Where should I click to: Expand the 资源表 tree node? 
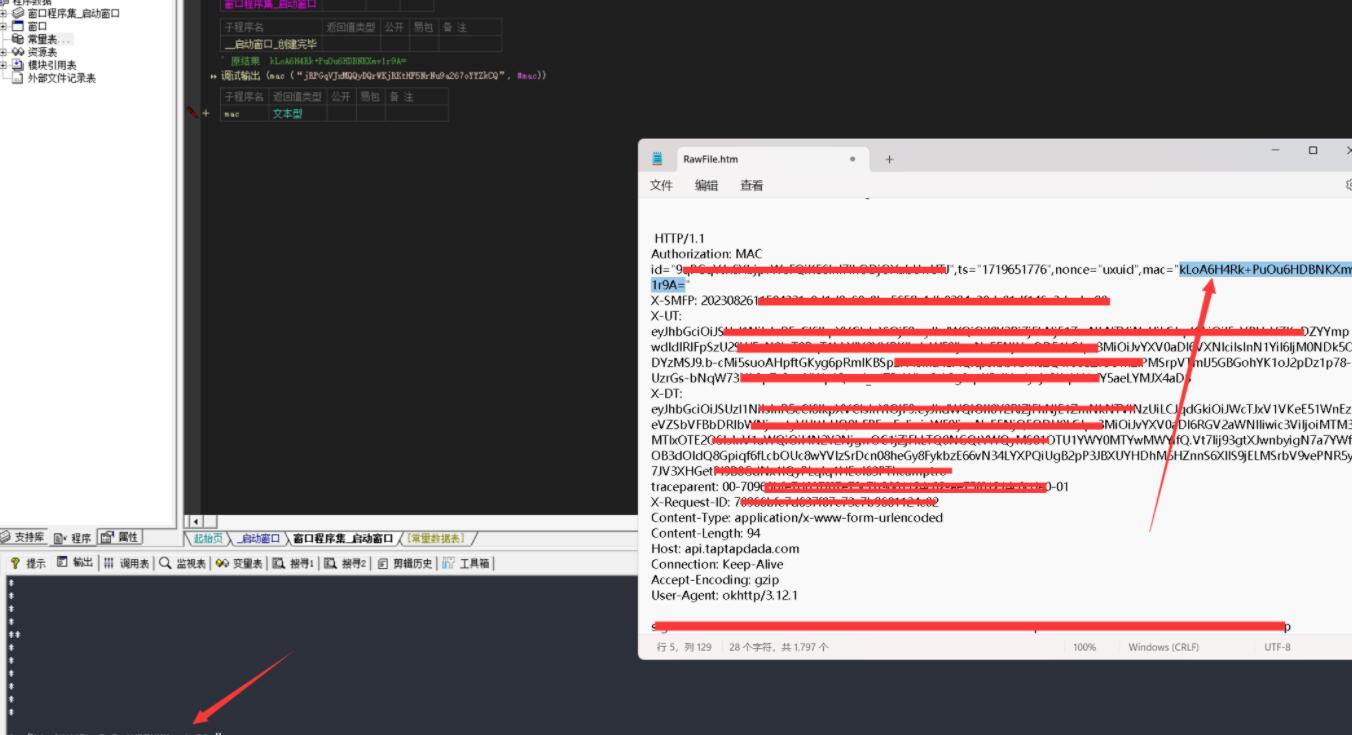click(x=4, y=52)
